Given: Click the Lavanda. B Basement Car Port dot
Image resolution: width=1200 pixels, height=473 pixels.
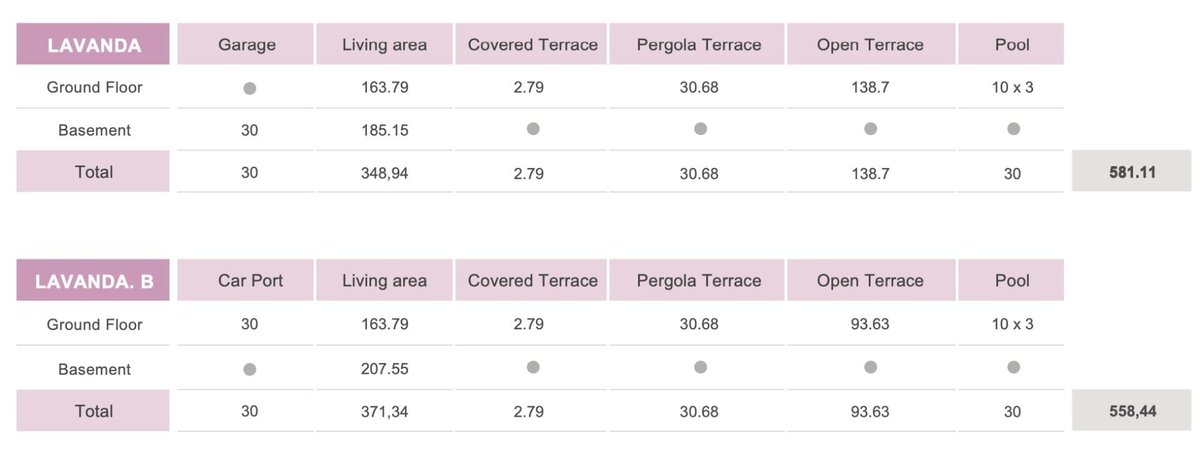Looking at the screenshot, I should click(x=250, y=369).
